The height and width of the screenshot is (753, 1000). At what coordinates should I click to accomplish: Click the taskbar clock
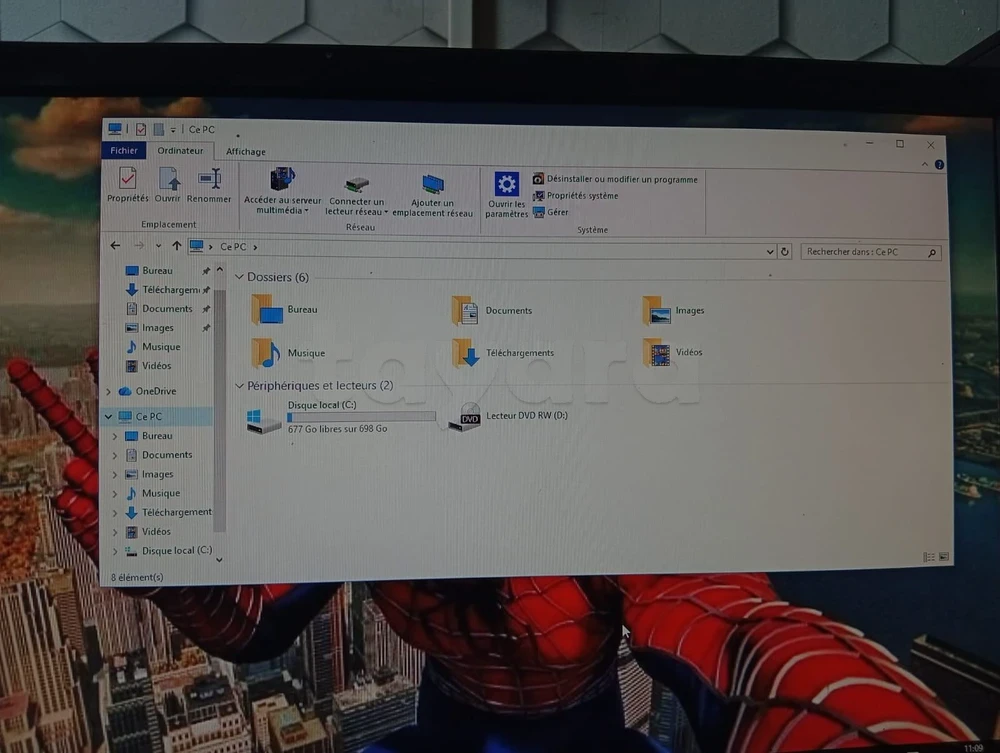tap(973, 748)
